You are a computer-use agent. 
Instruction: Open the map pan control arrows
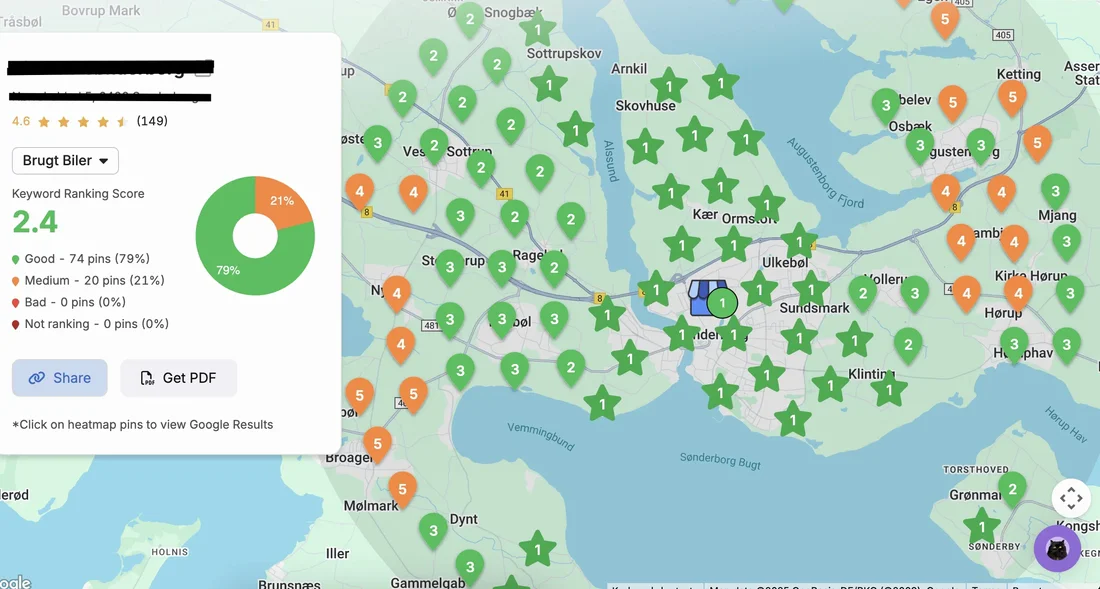click(1071, 499)
